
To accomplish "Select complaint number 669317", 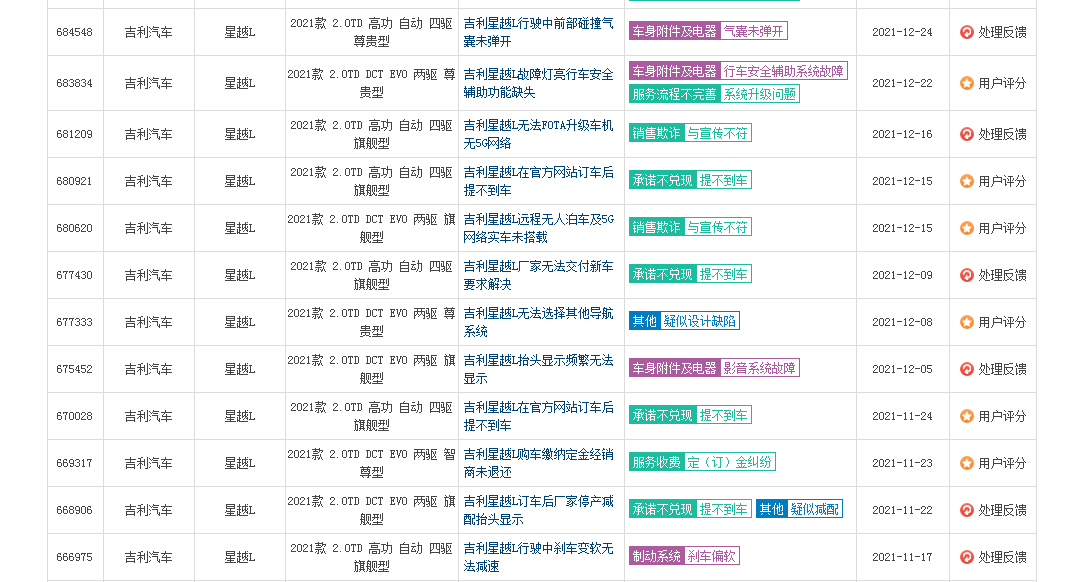I will tap(74, 463).
